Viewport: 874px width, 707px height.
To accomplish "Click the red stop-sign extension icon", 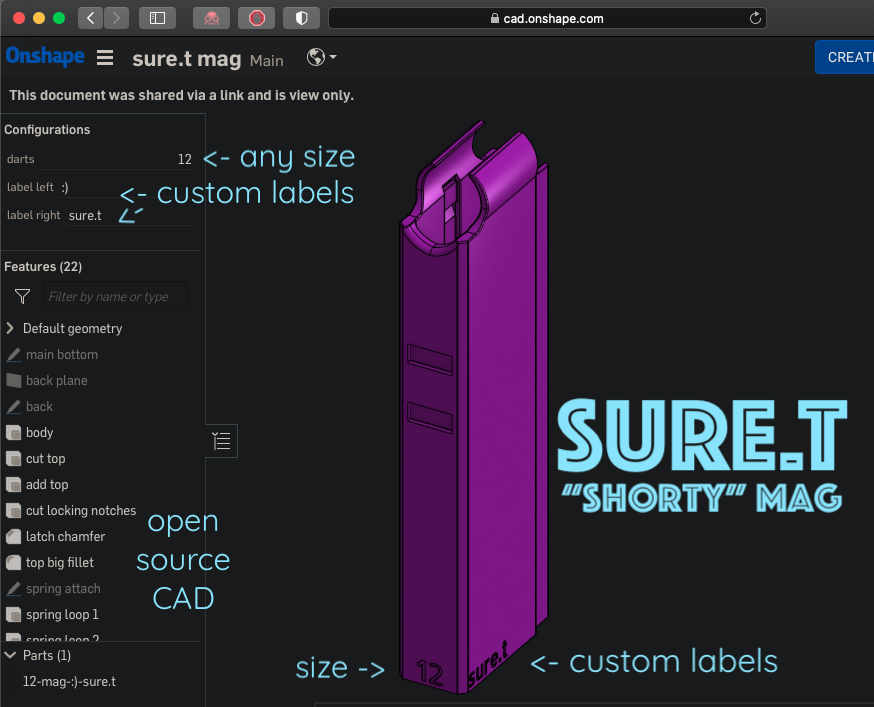I will 256,18.
